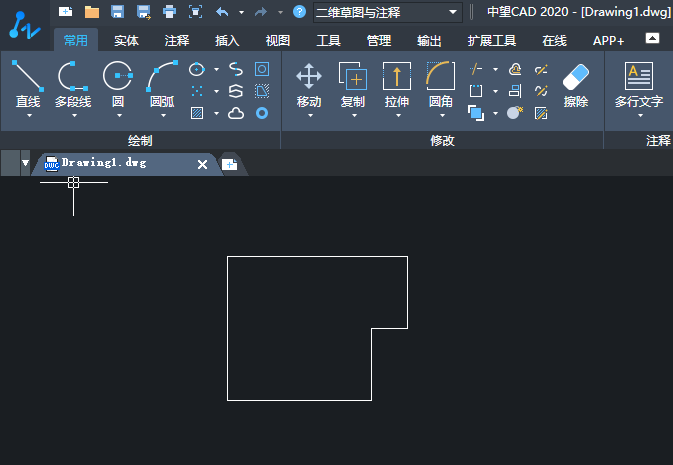Switch to the 视图 ribbon tab
The height and width of the screenshot is (465, 673).
(x=278, y=40)
